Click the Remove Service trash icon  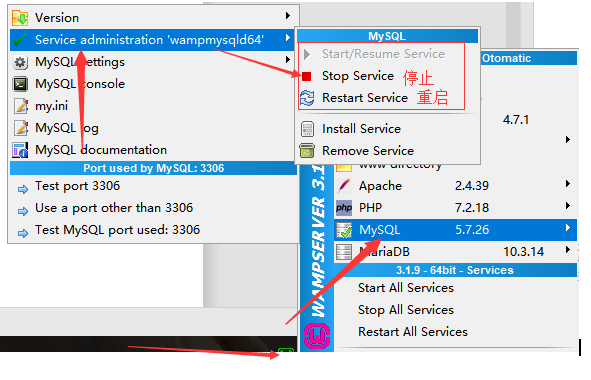pyautogui.click(x=307, y=150)
